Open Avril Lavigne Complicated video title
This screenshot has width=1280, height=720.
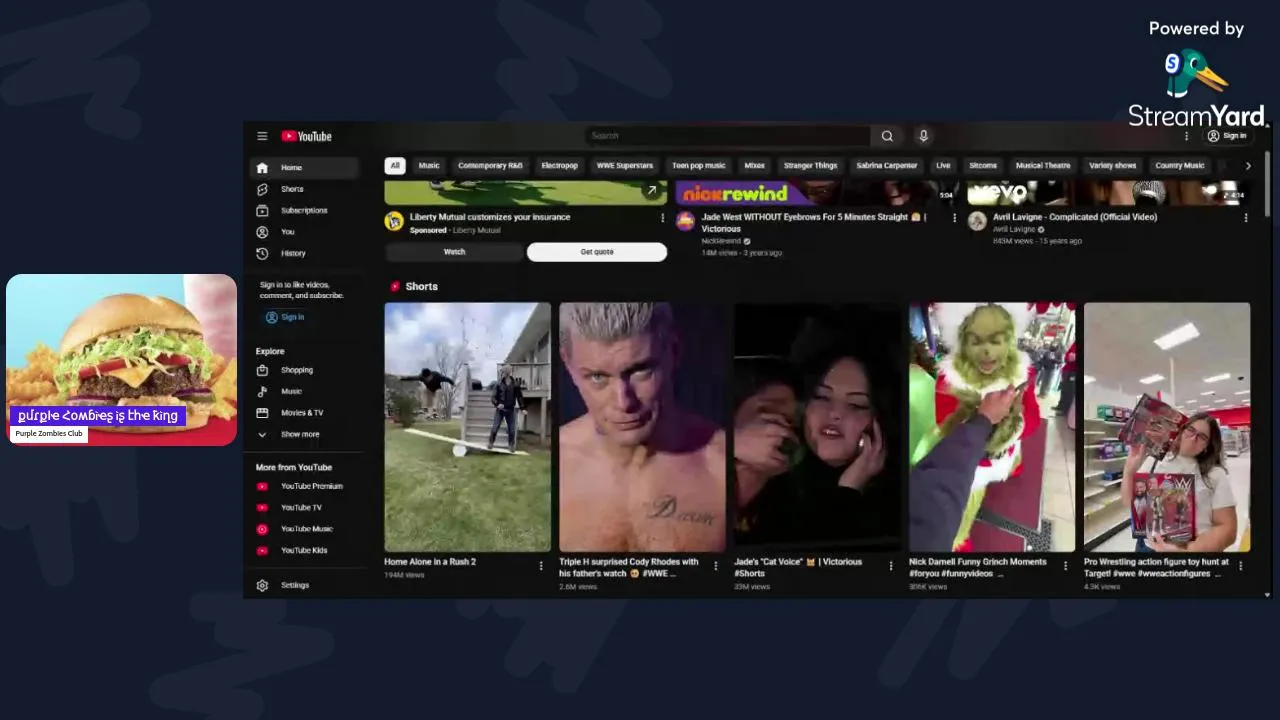point(1075,217)
